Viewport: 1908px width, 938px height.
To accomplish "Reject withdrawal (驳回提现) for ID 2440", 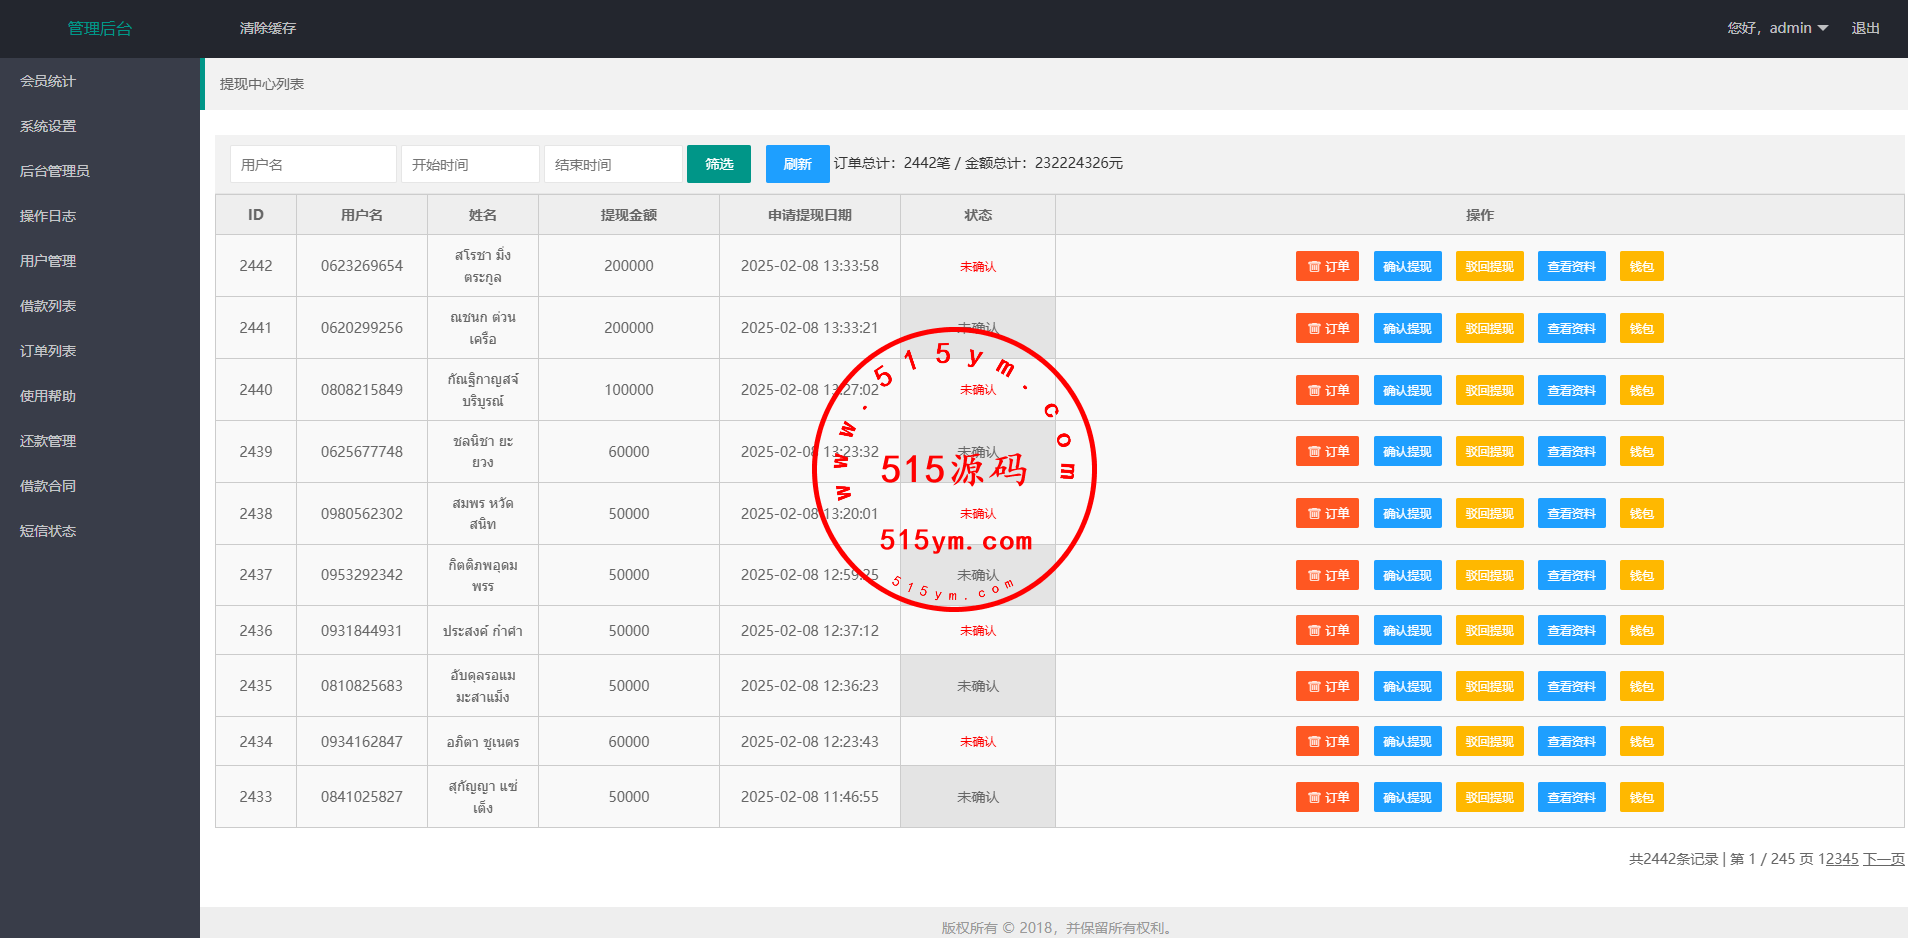I will [1489, 391].
